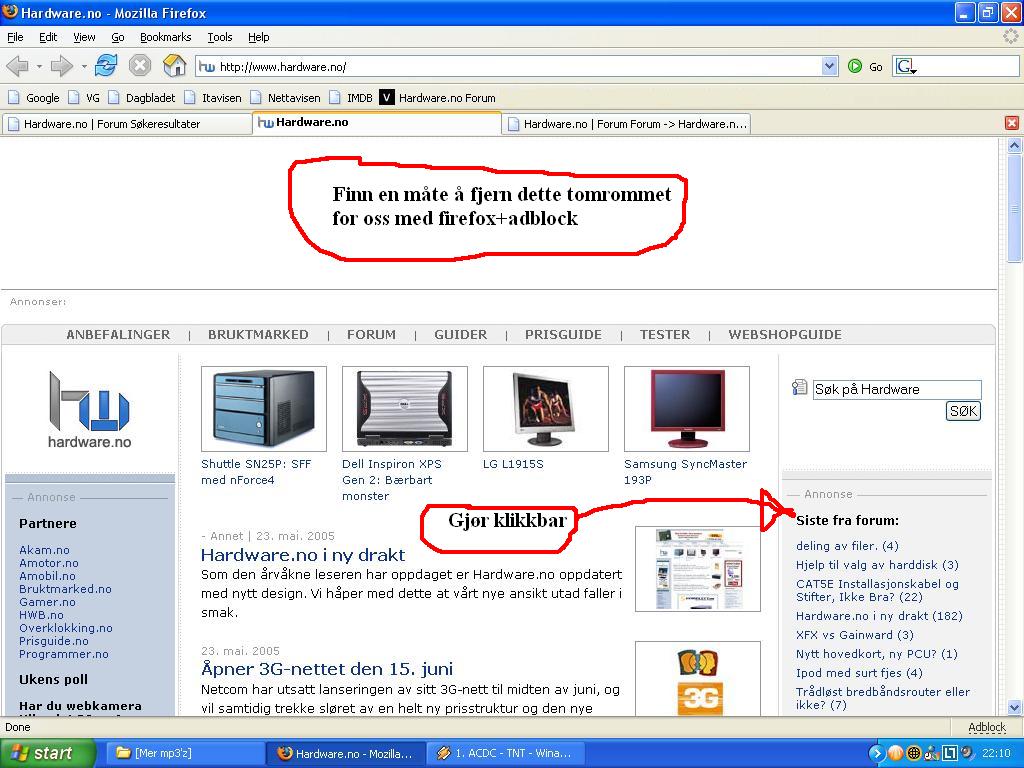Image resolution: width=1024 pixels, height=768 pixels.
Task: Open the Dagbladet bookmark
Action: (142, 98)
